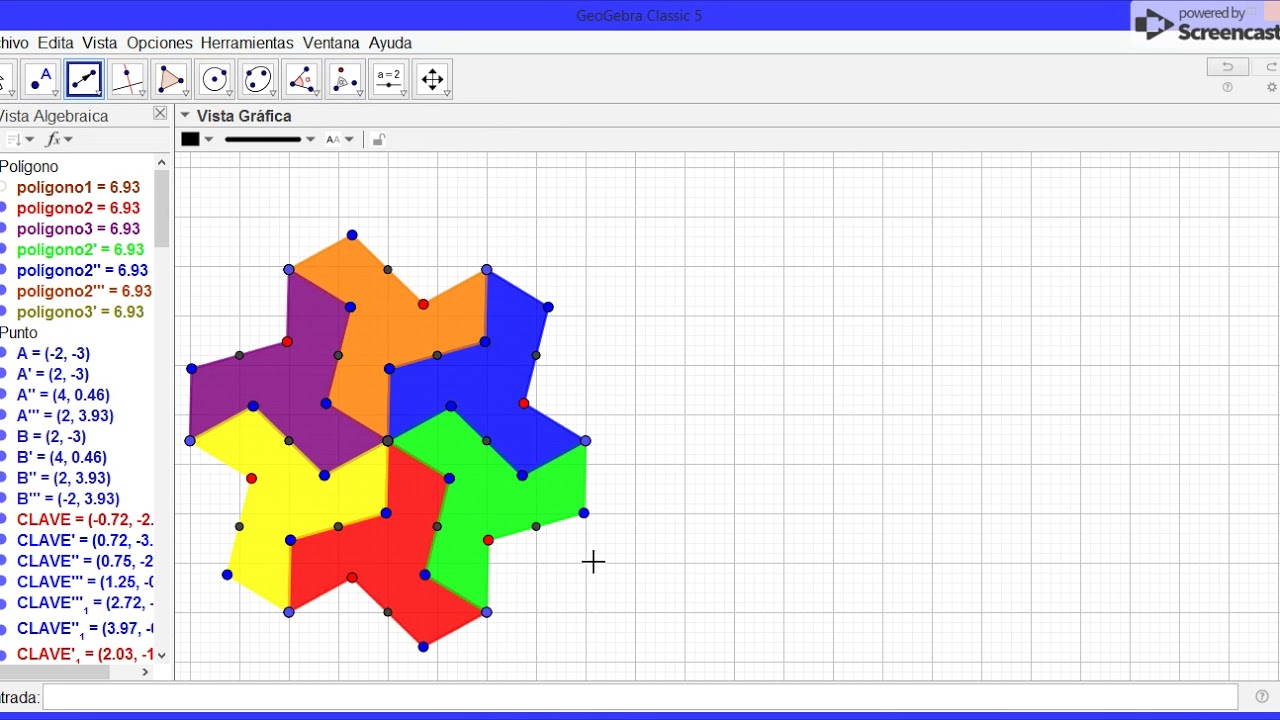Click the black color swatch
This screenshot has height=720, width=1280.
tap(190, 139)
